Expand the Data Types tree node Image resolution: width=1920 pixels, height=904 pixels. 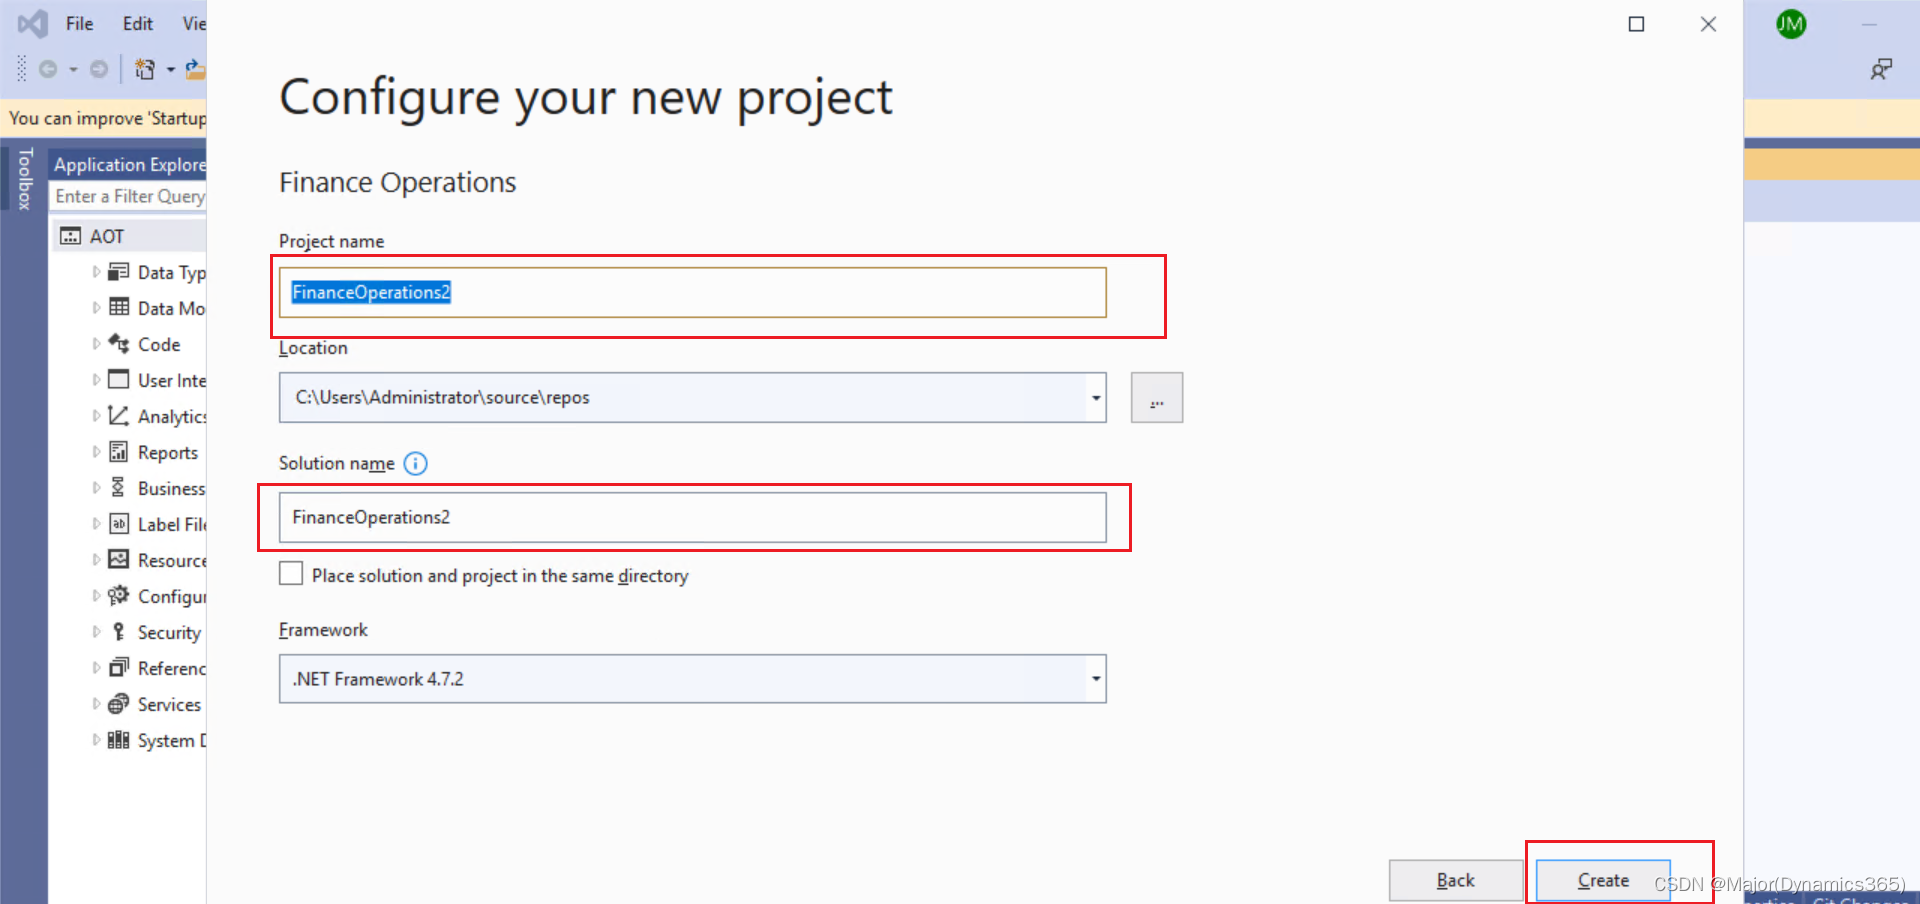[x=95, y=271]
